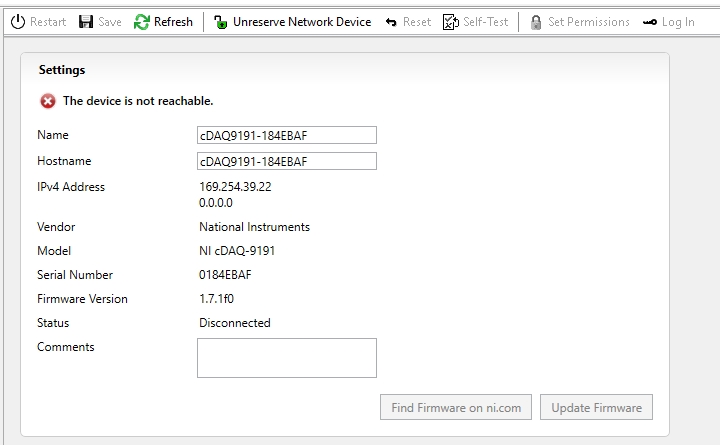Select the Disconnected status value
720x445 pixels.
[235, 322]
